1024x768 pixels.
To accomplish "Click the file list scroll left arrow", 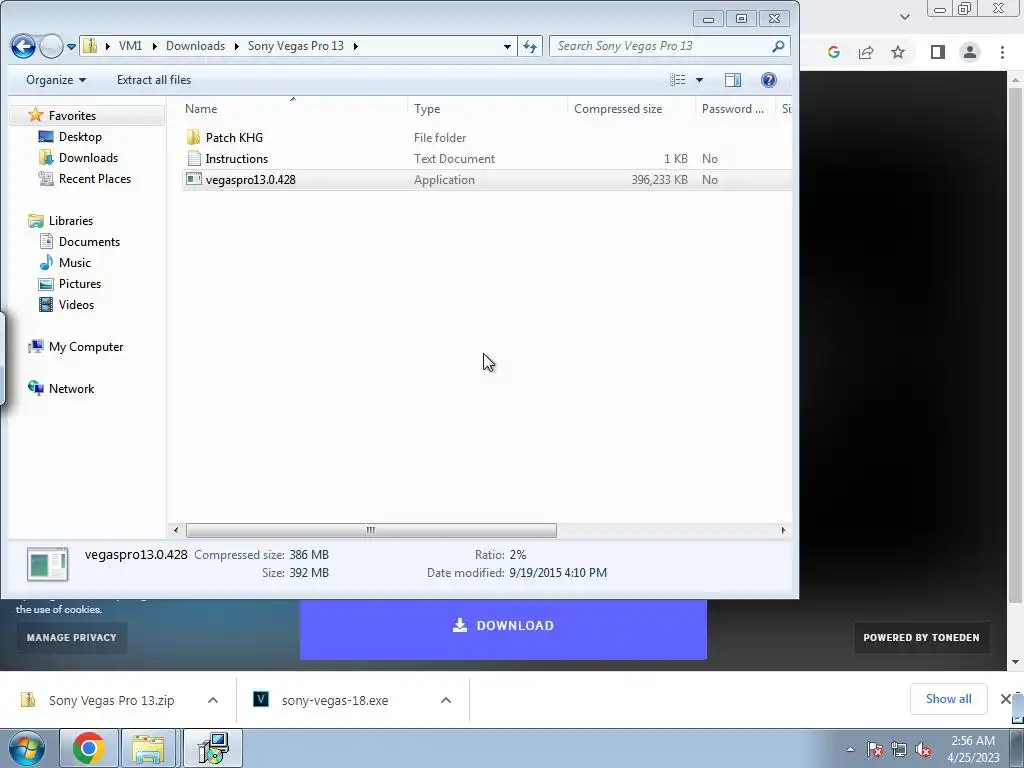I will click(x=175, y=530).
